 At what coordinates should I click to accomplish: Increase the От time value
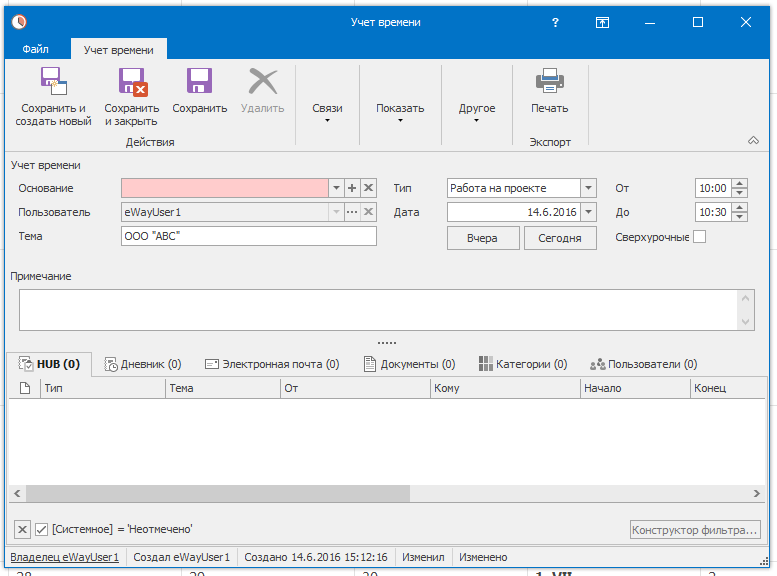[739, 183]
